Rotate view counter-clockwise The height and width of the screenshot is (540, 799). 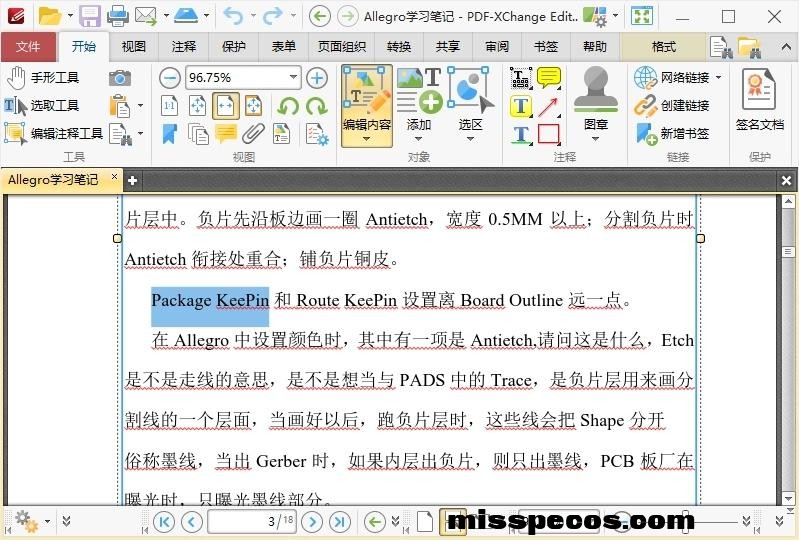(x=288, y=106)
